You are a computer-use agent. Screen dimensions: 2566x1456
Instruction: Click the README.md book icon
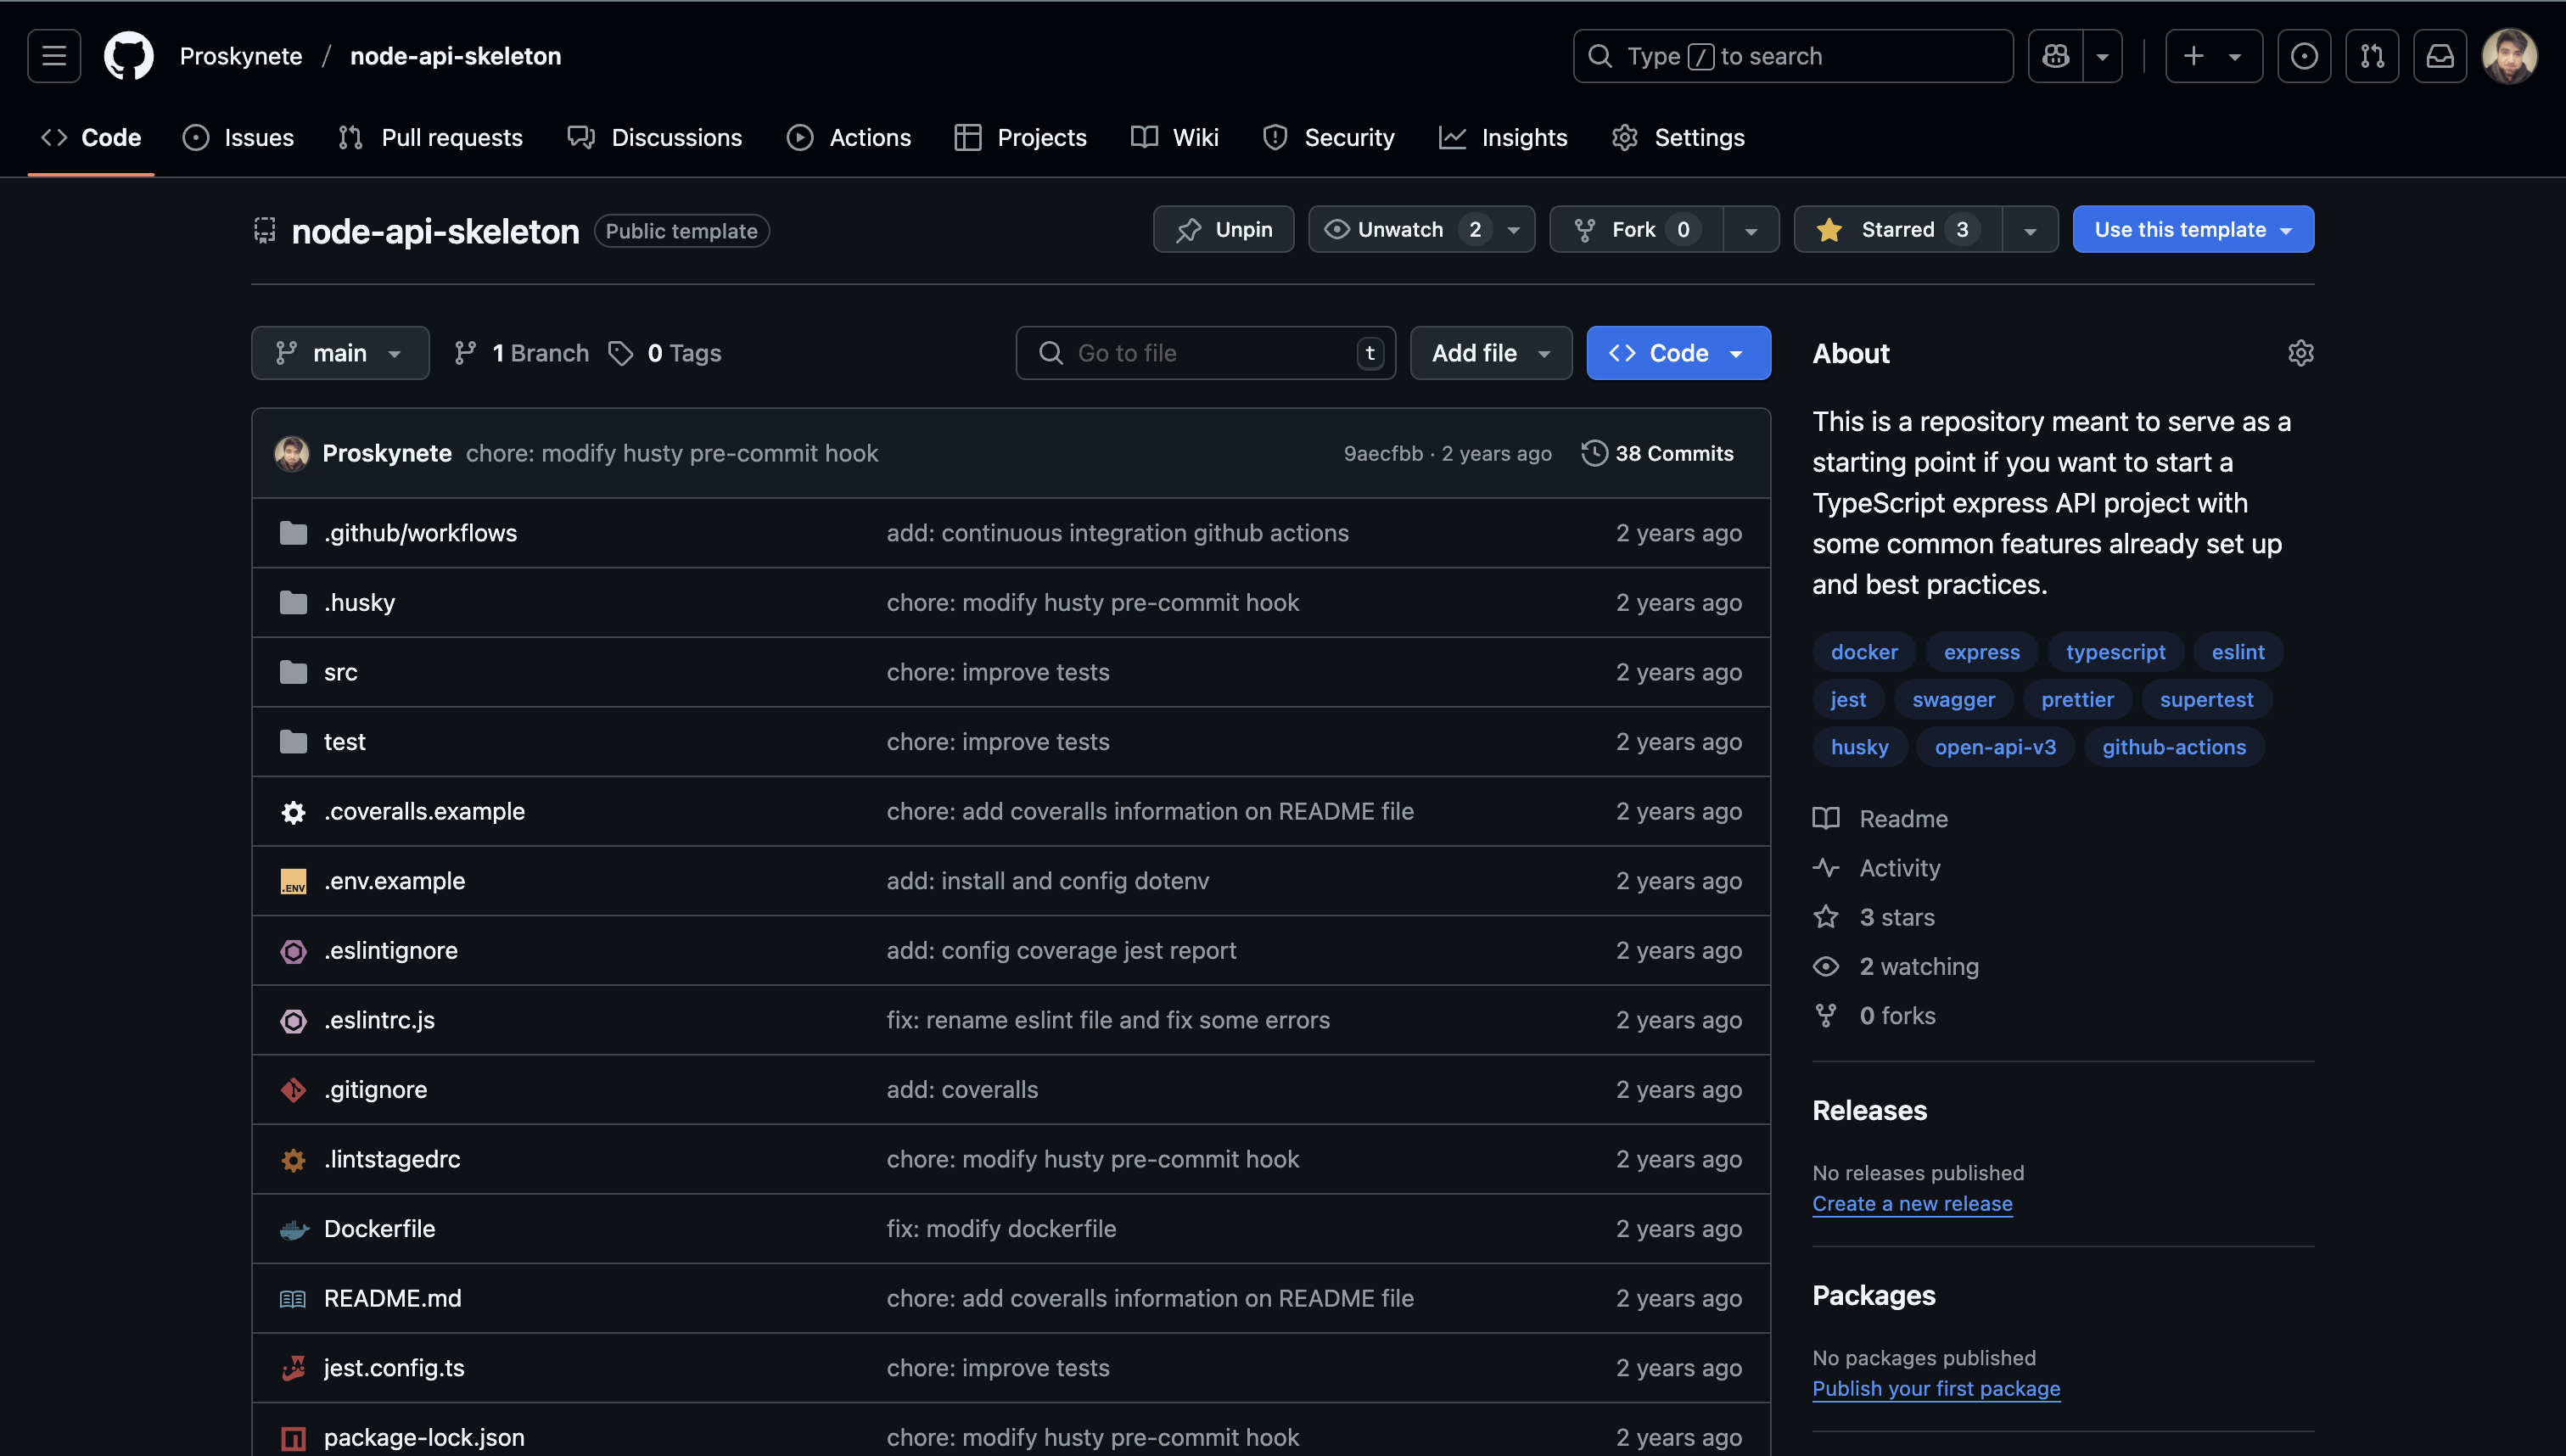click(x=293, y=1299)
